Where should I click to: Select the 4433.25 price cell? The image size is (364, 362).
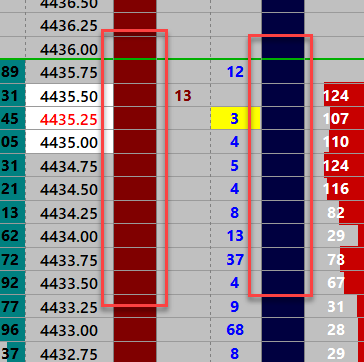tap(69, 306)
